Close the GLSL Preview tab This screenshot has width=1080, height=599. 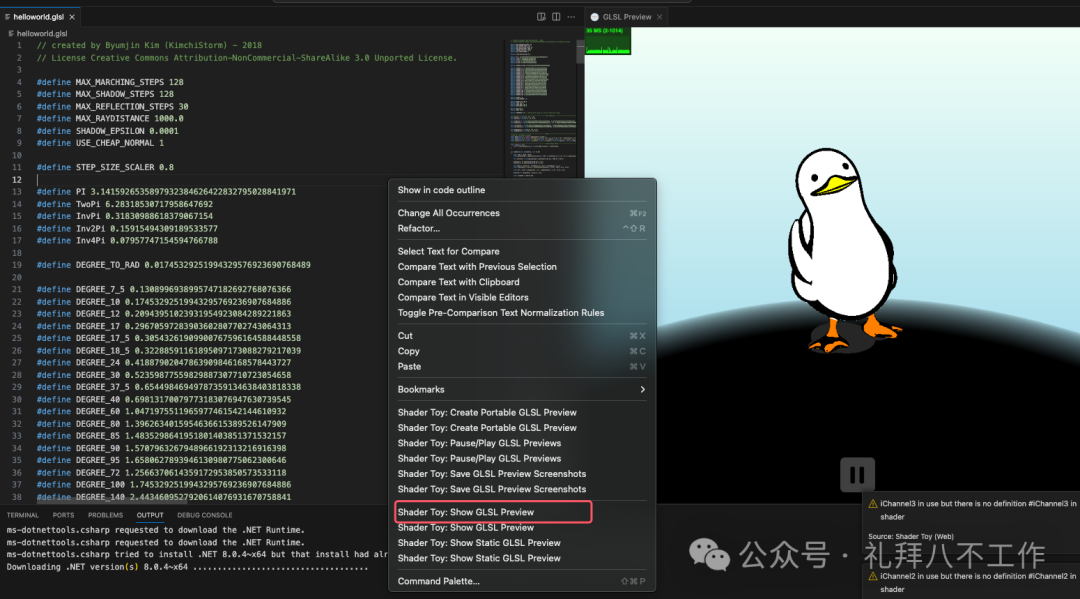659,17
